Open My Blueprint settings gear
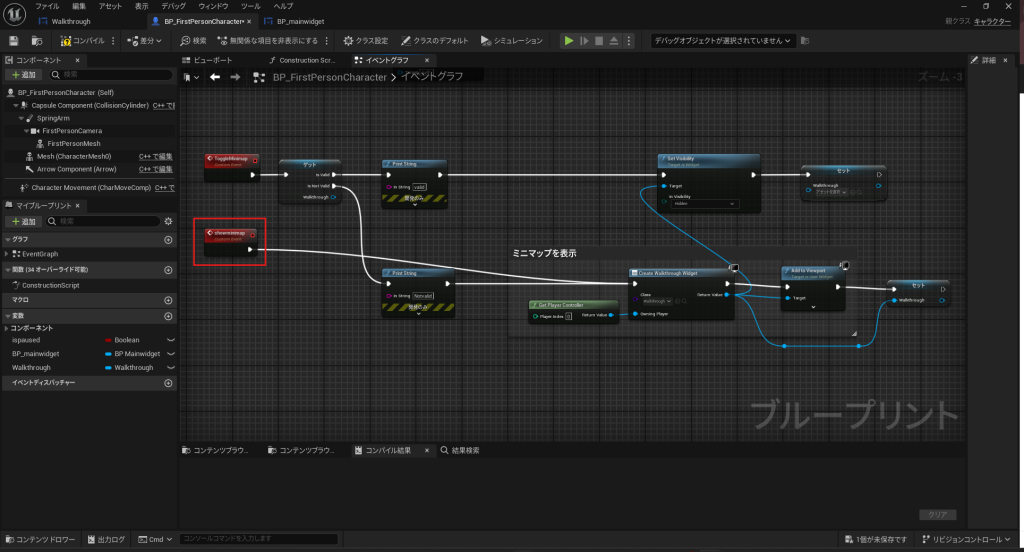1024x552 pixels. point(168,221)
